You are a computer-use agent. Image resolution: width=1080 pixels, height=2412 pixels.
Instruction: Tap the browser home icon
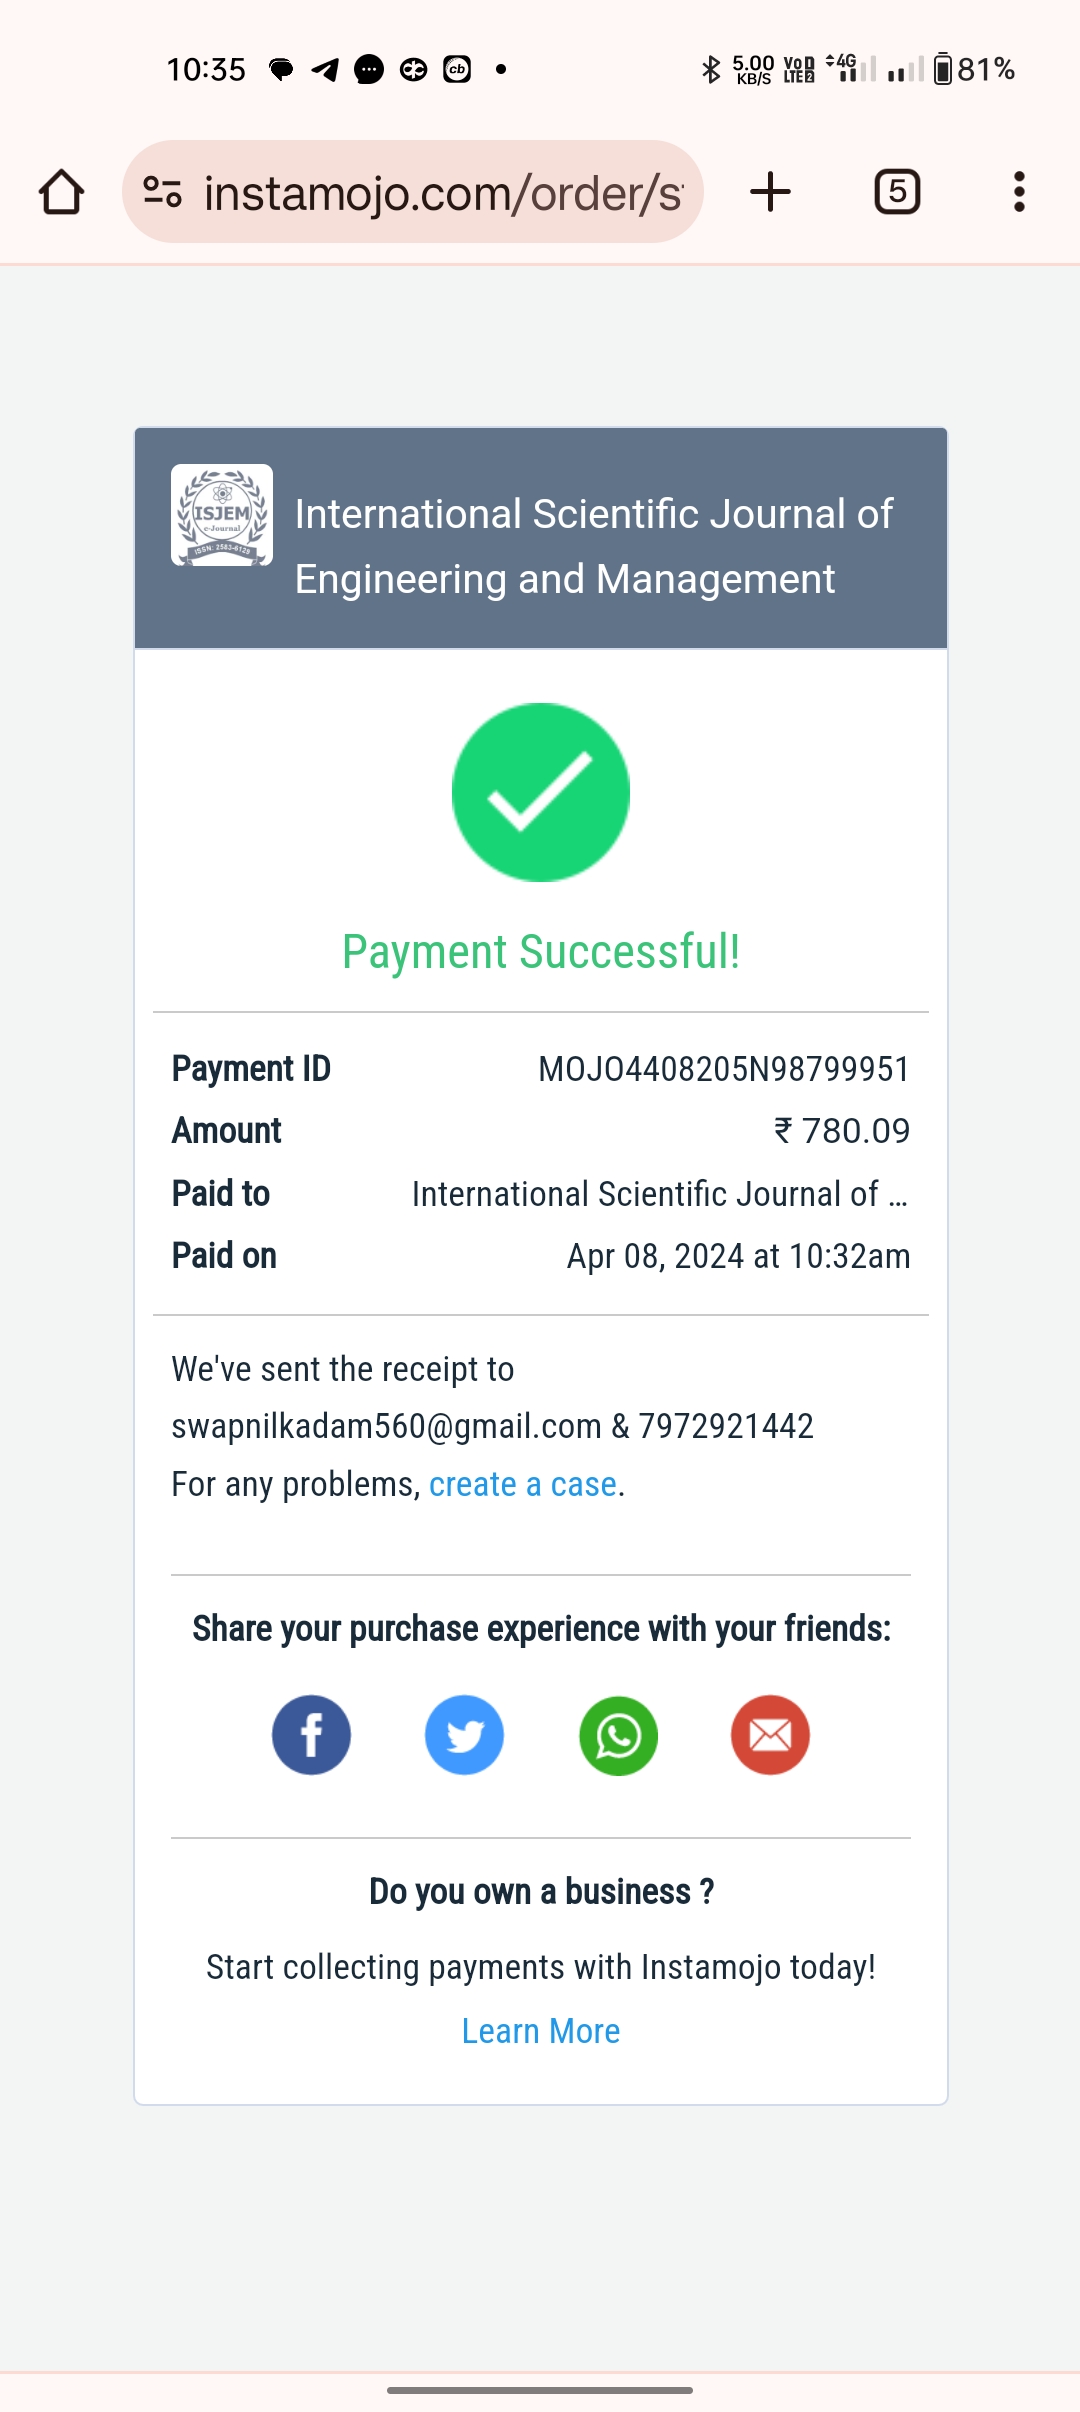[61, 192]
